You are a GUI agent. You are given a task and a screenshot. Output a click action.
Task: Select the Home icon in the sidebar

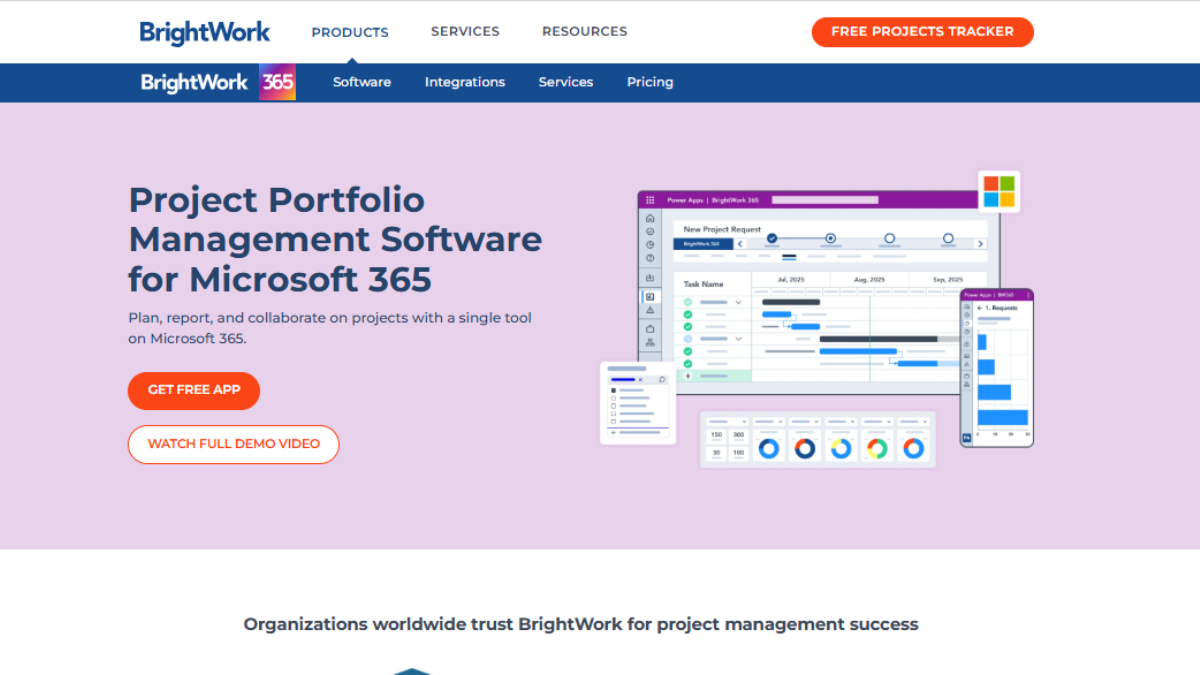click(x=650, y=218)
